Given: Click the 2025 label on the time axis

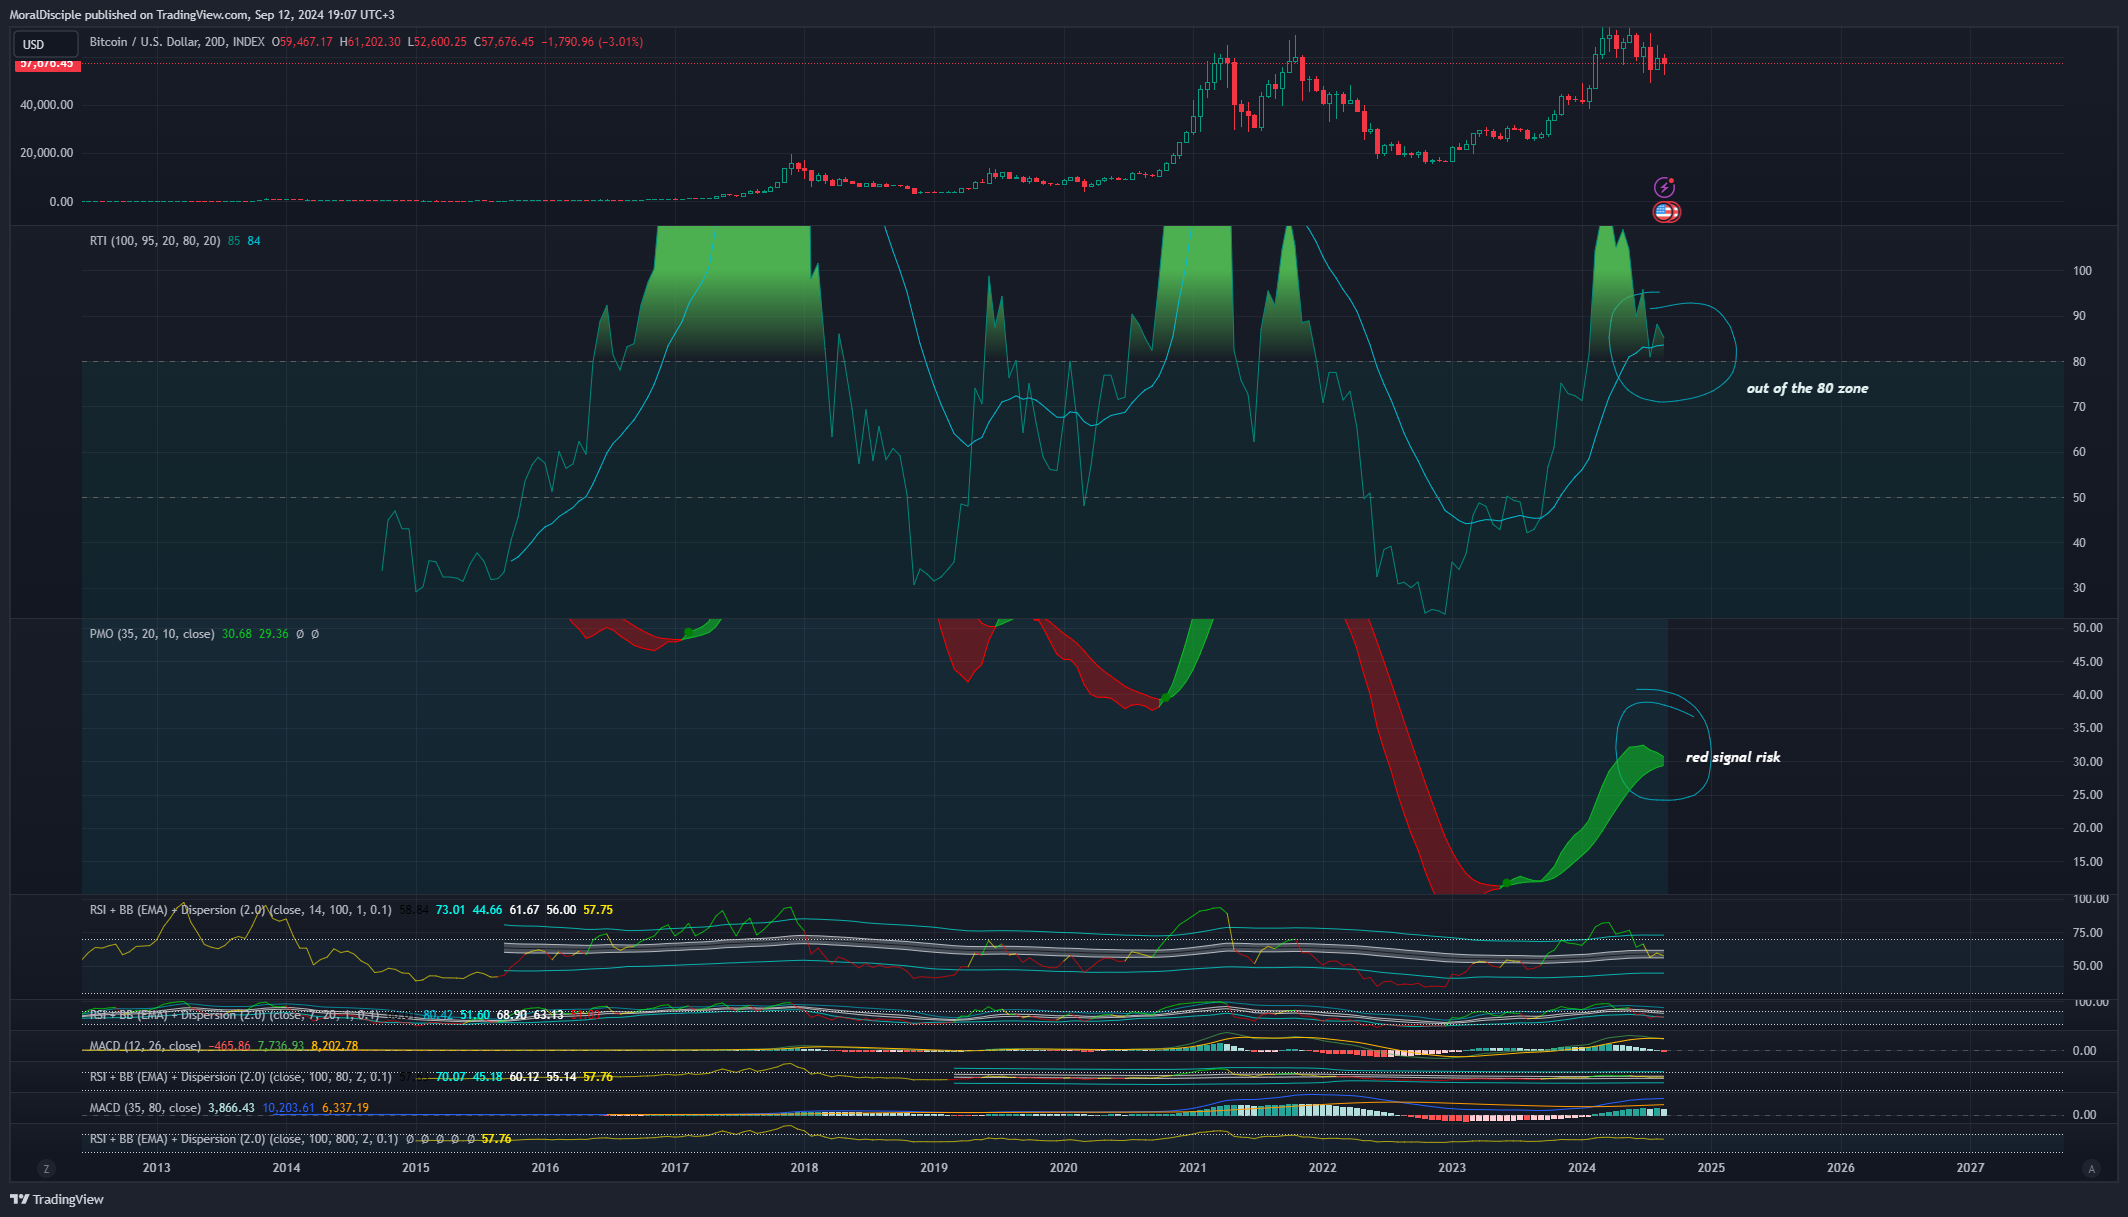Looking at the screenshot, I should (x=1711, y=1168).
